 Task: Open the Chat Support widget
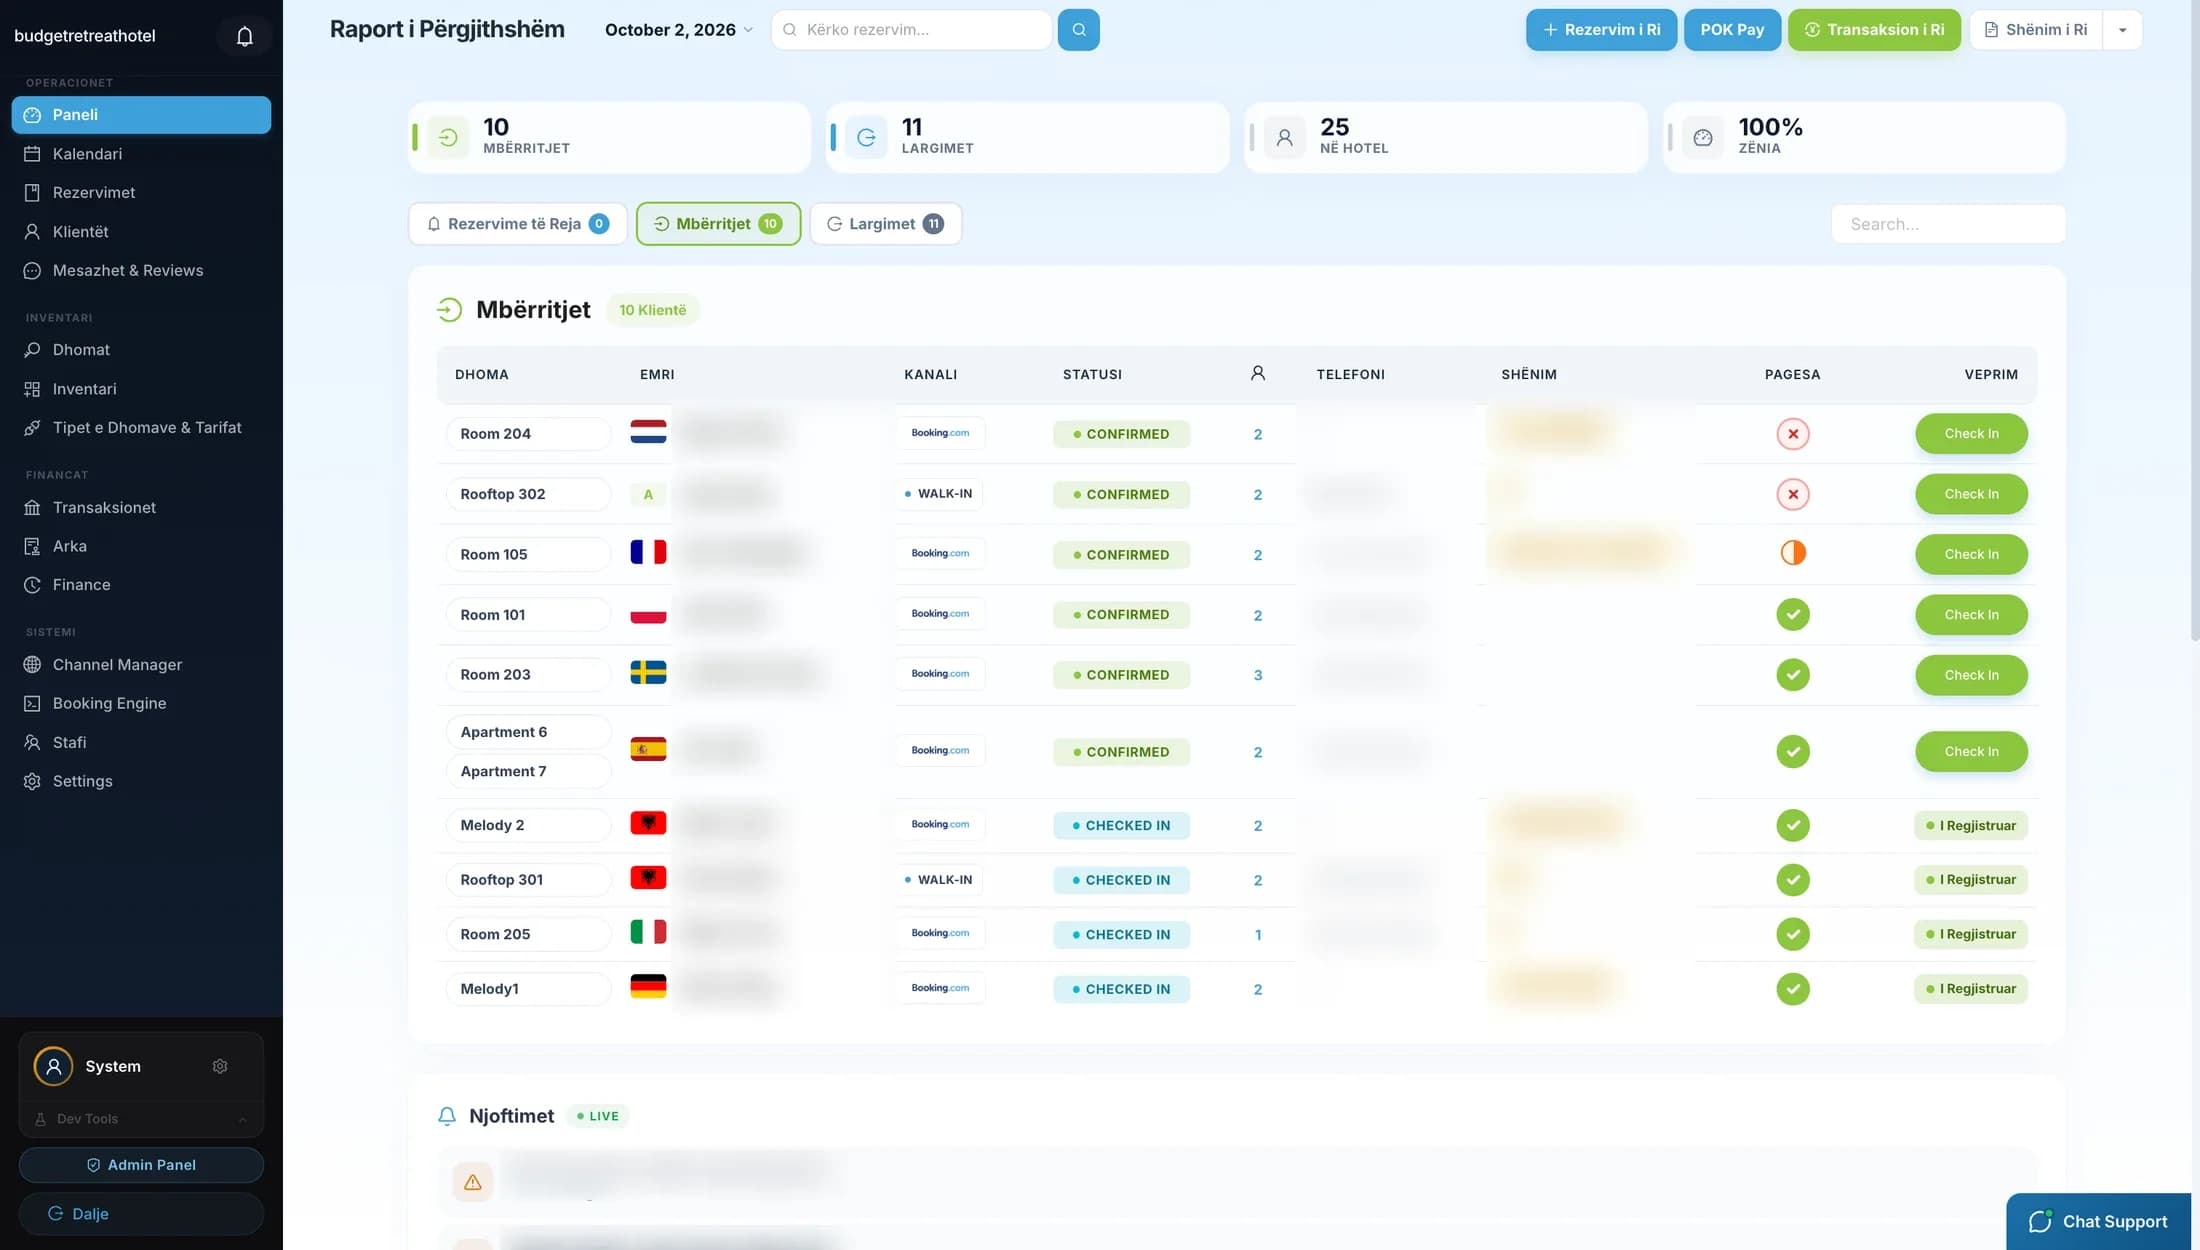point(2098,1221)
